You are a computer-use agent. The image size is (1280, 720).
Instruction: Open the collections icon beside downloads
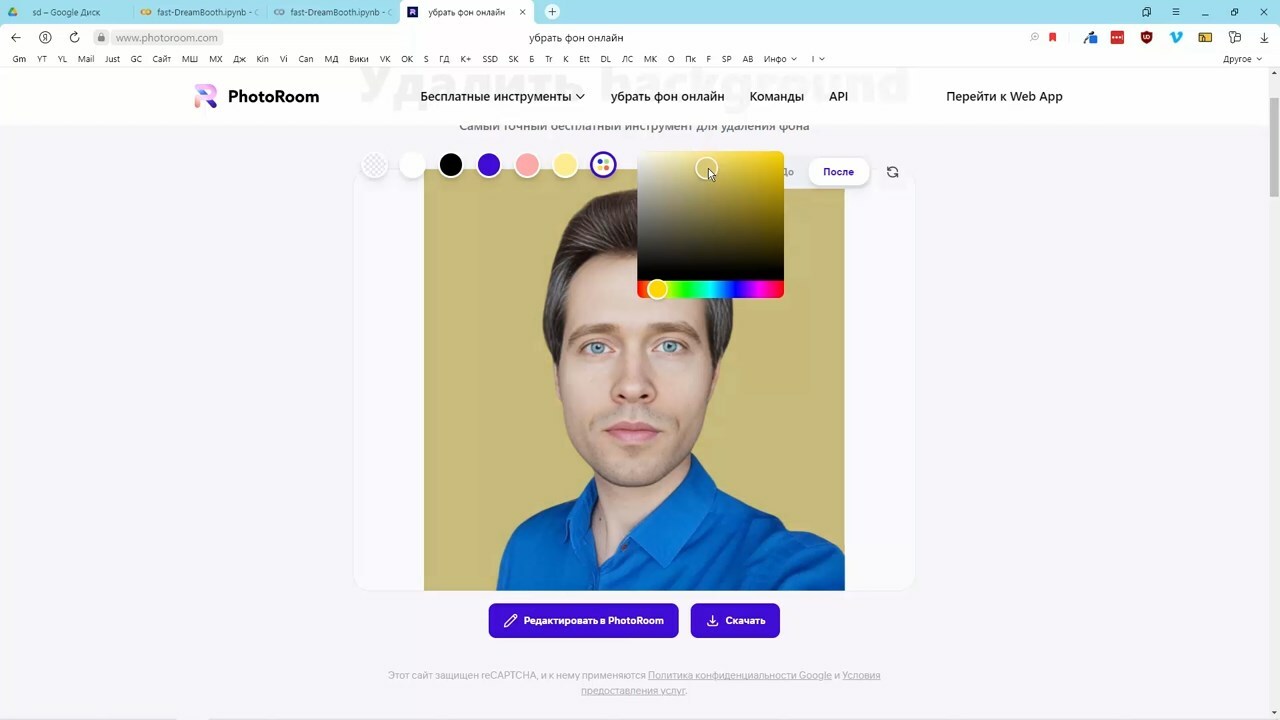click(x=1235, y=38)
